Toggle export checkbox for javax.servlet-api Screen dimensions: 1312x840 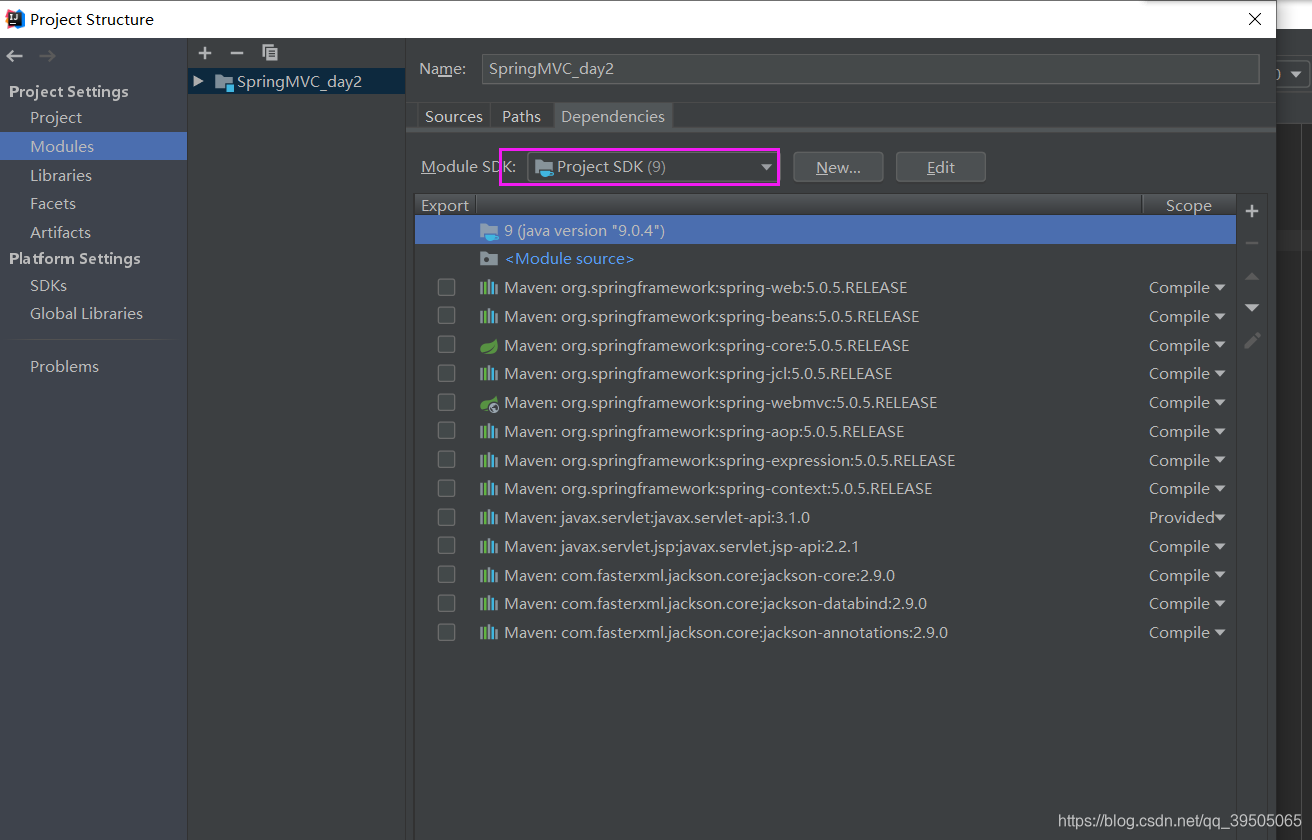click(x=446, y=517)
